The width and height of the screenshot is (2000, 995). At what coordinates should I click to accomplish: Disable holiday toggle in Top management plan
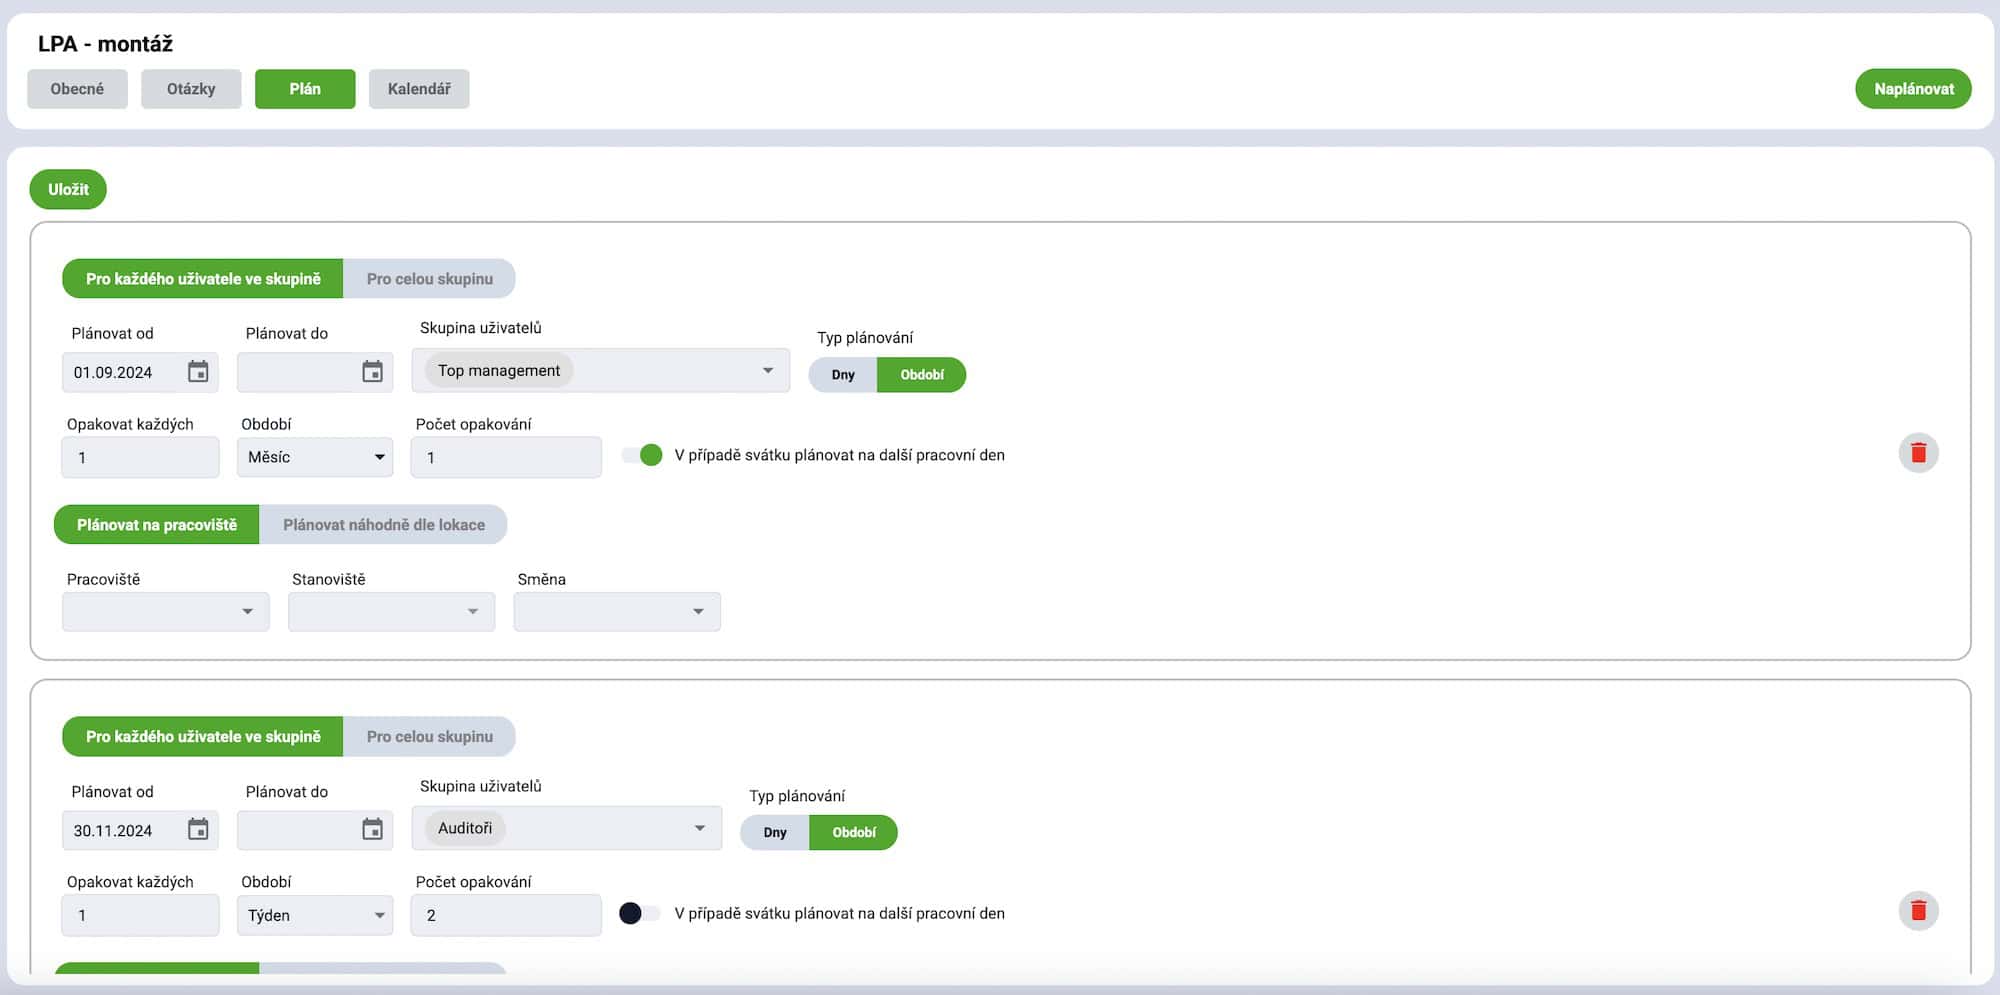pyautogui.click(x=642, y=455)
